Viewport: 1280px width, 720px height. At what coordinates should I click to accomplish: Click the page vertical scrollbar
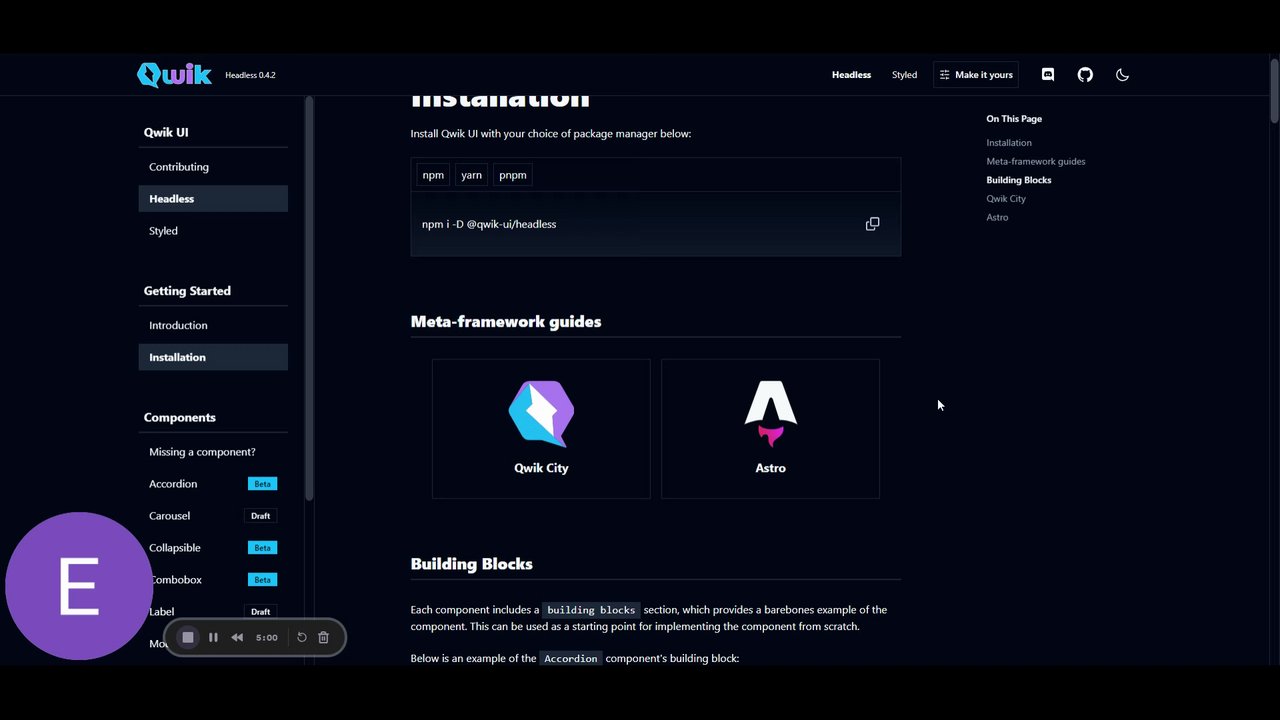pyautogui.click(x=1274, y=90)
